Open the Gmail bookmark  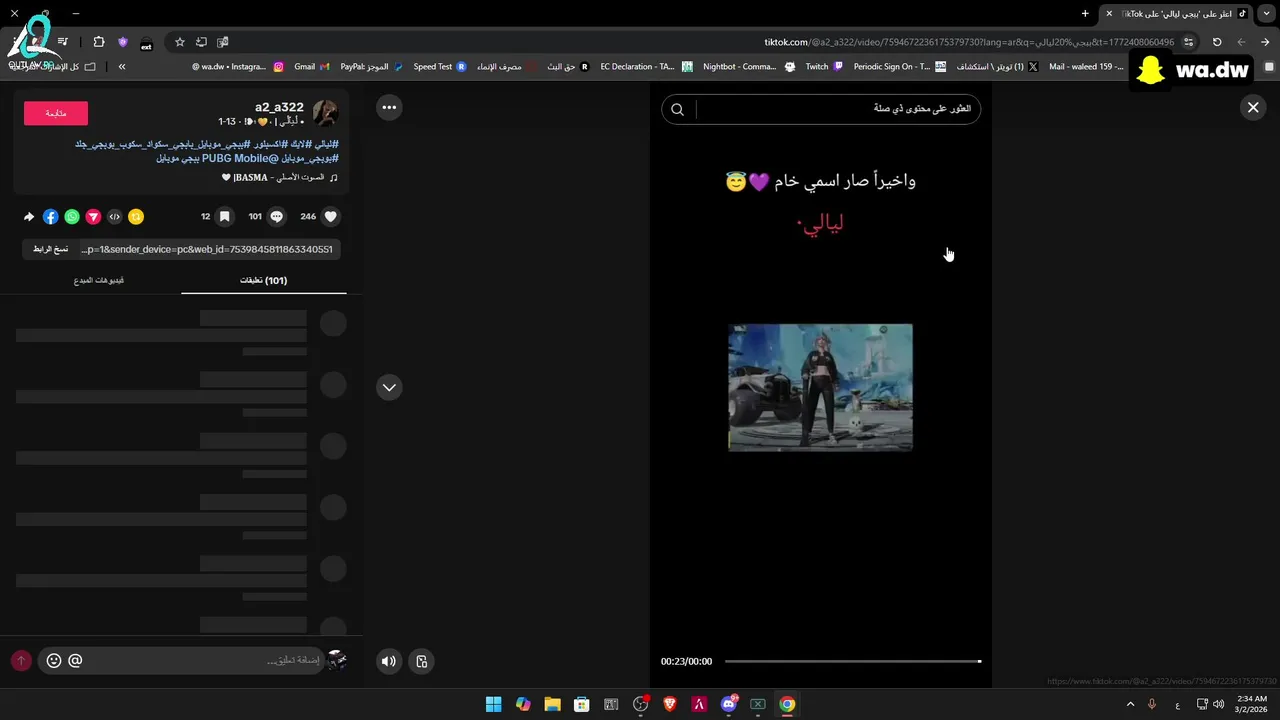click(311, 67)
